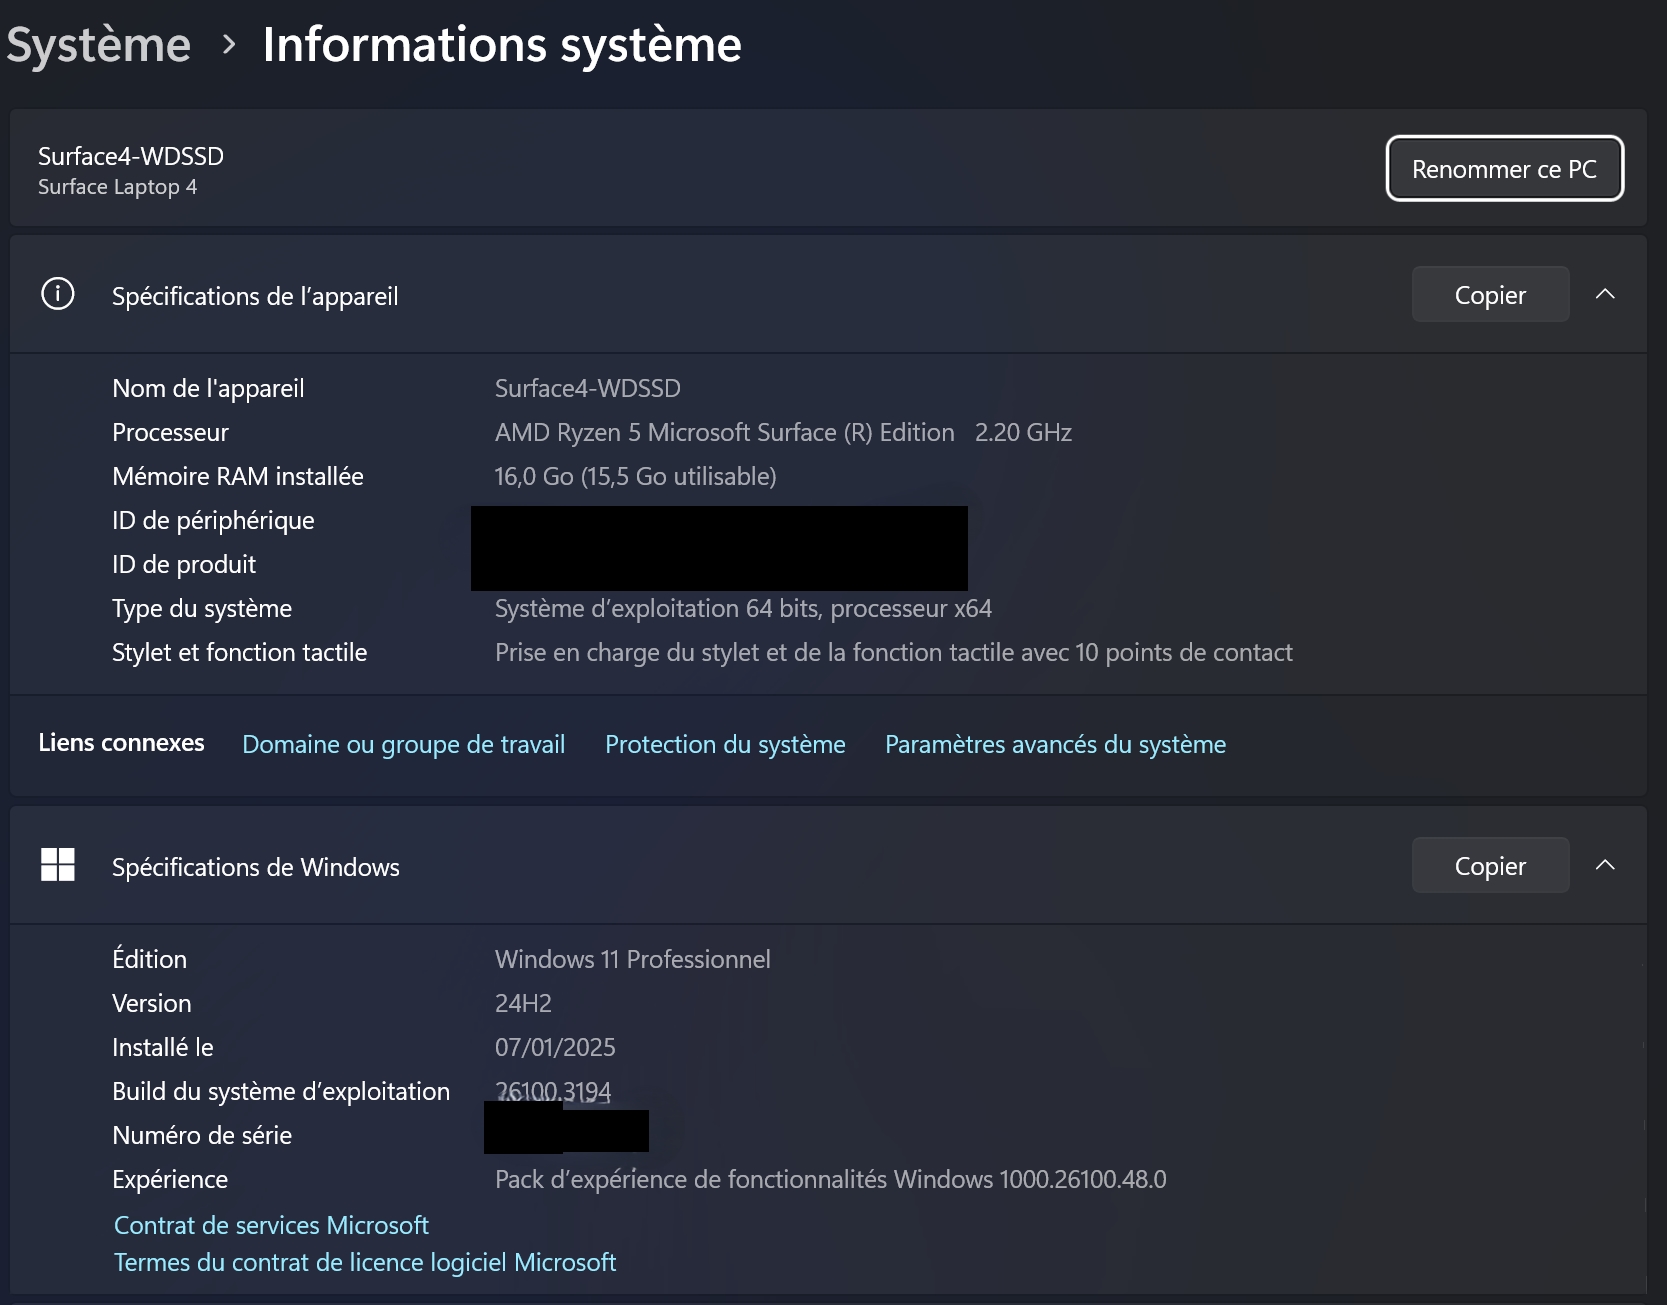Click the Informations système page title
Image resolution: width=1667 pixels, height=1305 pixels.
click(502, 45)
